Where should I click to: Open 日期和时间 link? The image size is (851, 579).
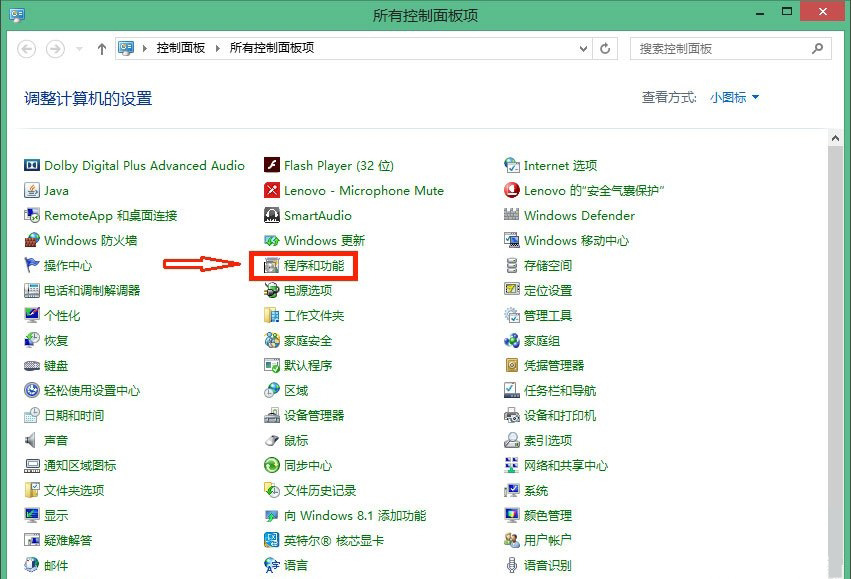pyautogui.click(x=74, y=416)
